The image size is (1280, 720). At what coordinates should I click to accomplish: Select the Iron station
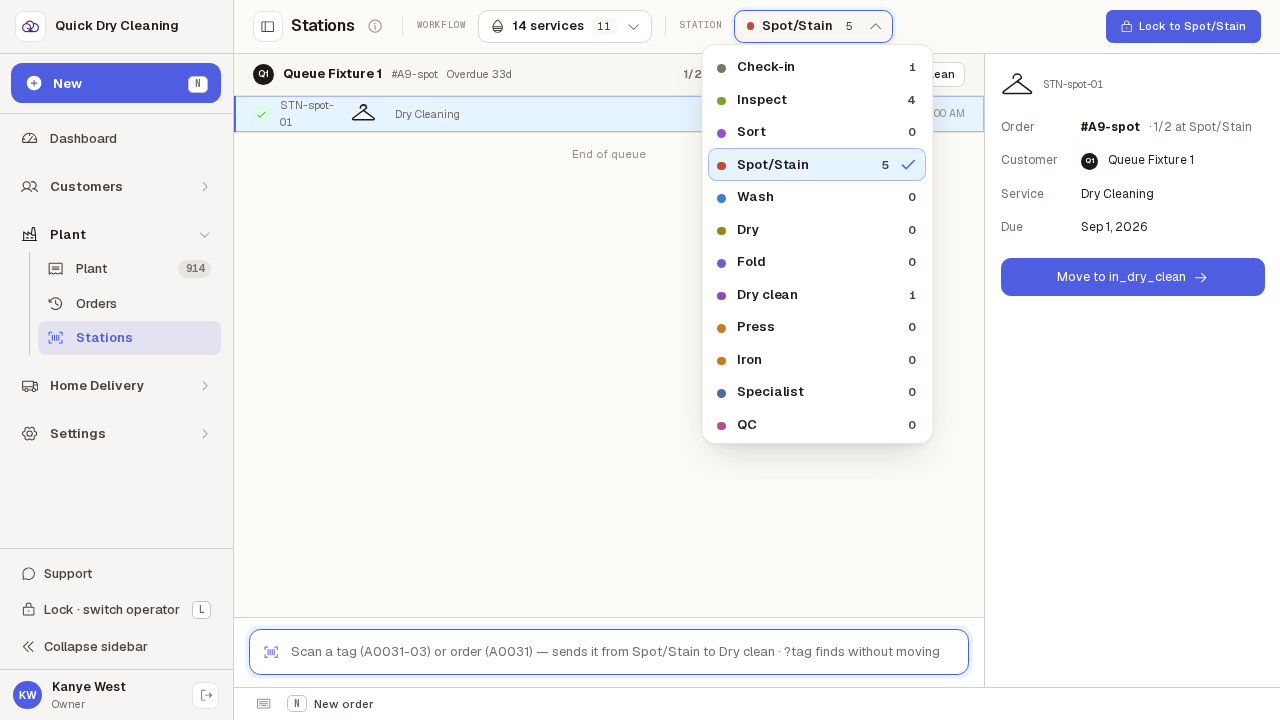tap(817, 360)
